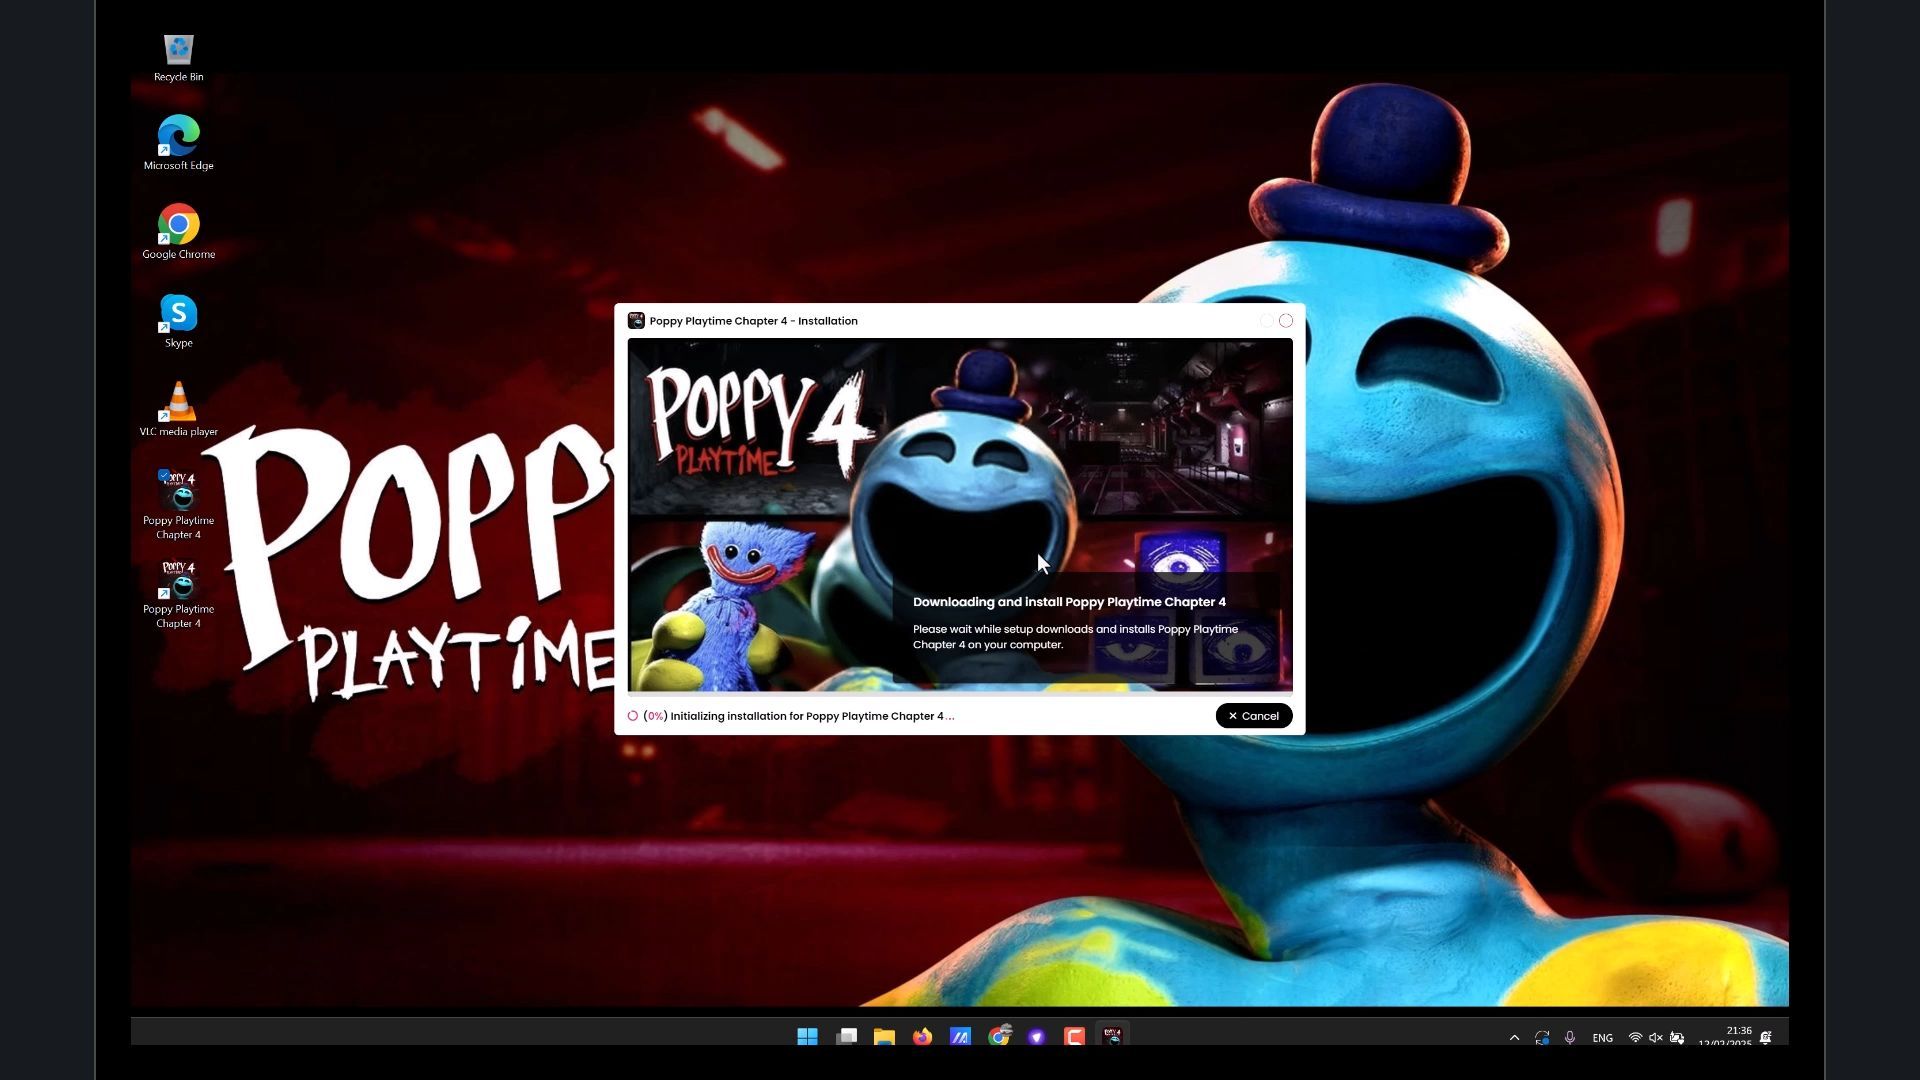The width and height of the screenshot is (1920, 1080).
Task: Open the purple shield app in taskbar
Action: pos(1036,1036)
